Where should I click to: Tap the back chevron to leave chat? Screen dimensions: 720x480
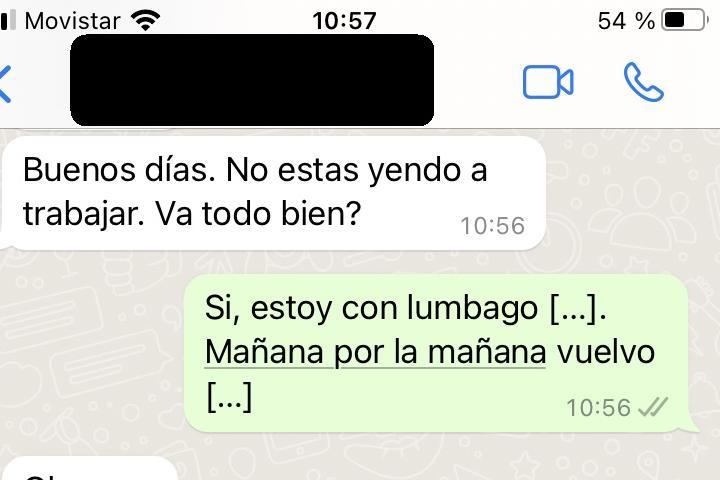tap(5, 84)
